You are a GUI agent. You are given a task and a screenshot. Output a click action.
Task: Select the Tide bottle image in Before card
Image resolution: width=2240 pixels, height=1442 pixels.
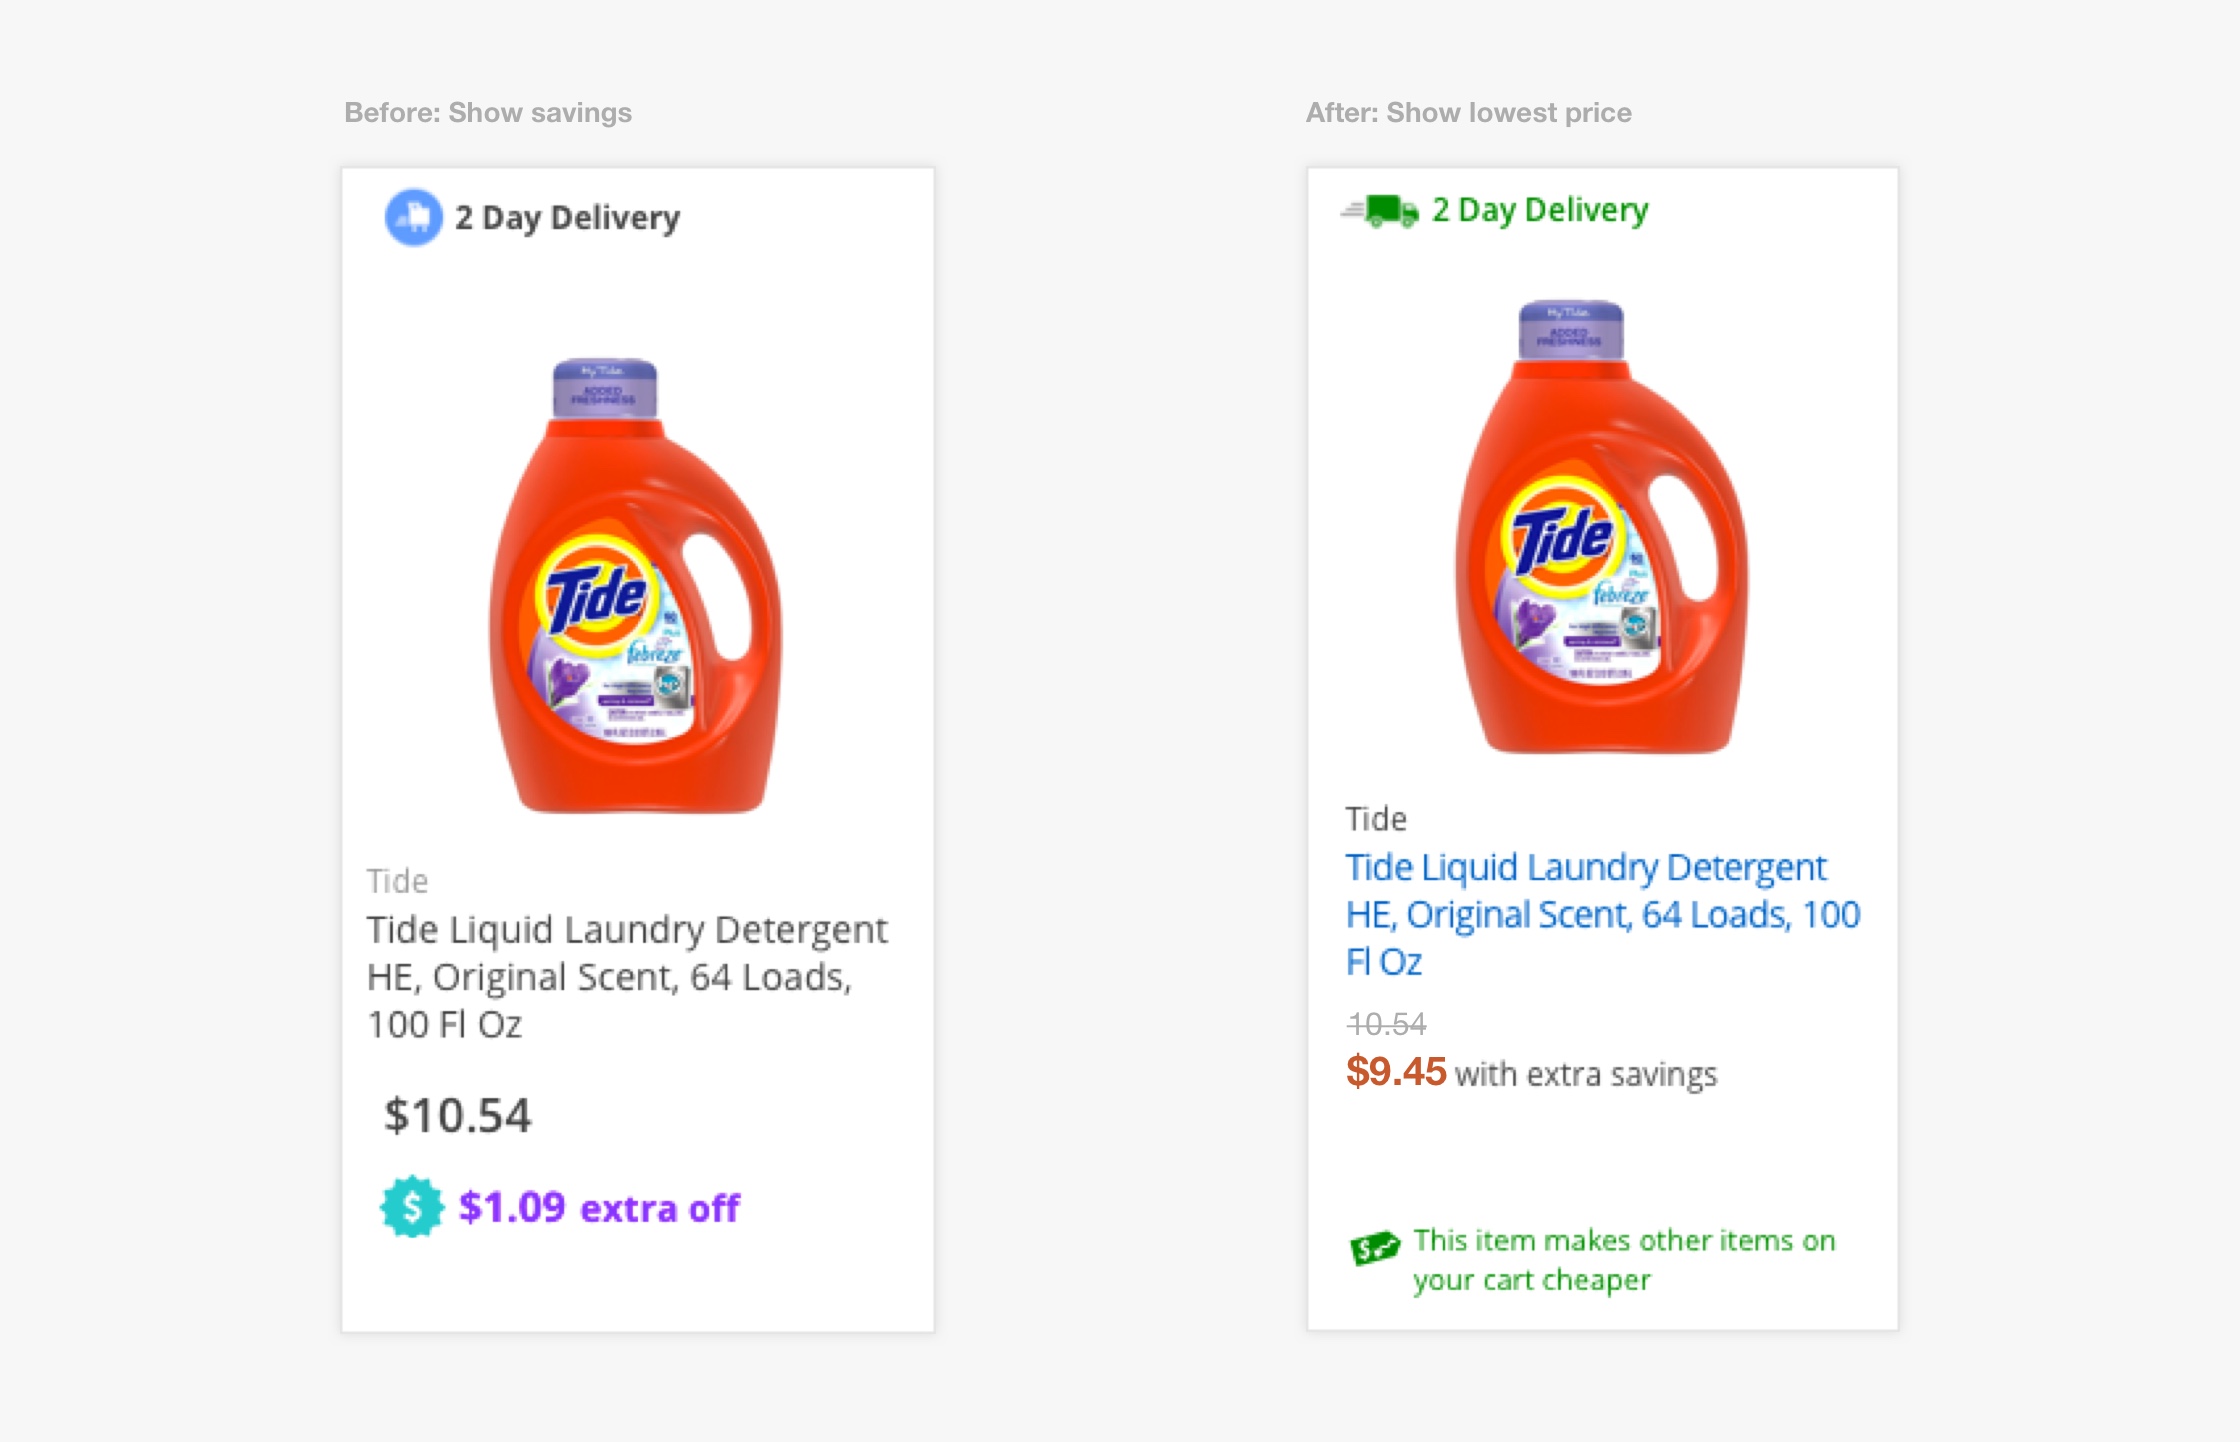[635, 587]
